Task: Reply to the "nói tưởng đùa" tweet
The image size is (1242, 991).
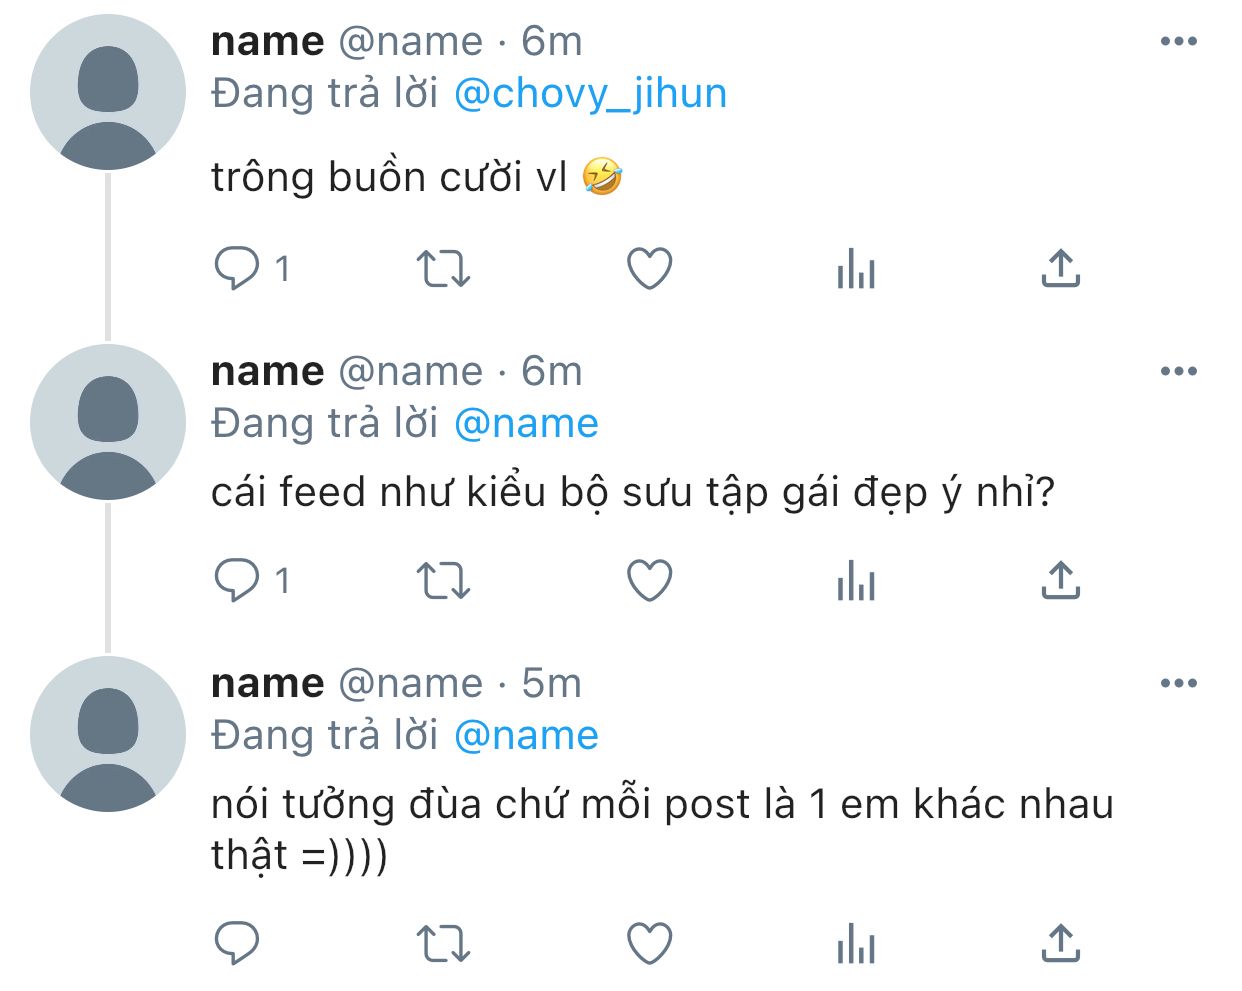Action: coord(237,943)
